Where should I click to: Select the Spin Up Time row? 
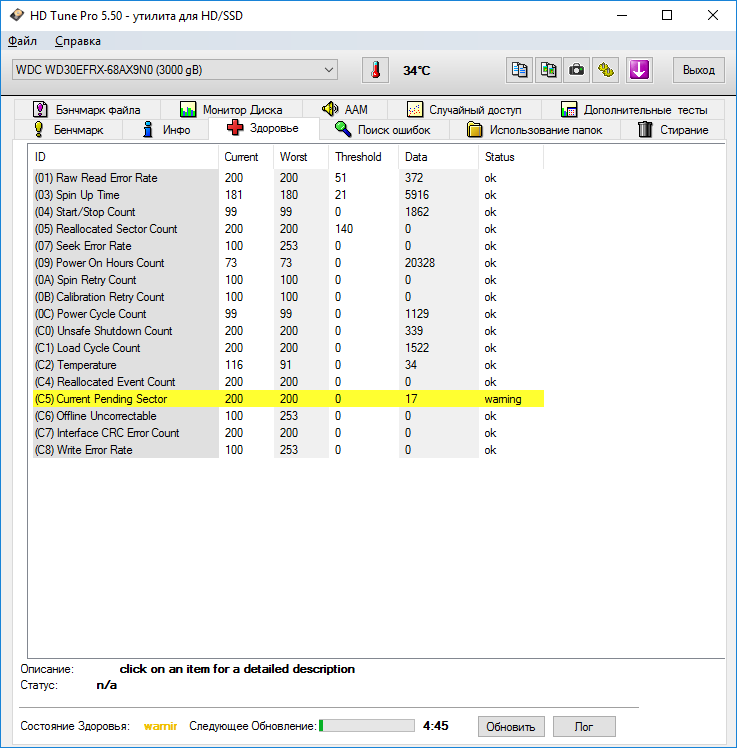click(288, 195)
